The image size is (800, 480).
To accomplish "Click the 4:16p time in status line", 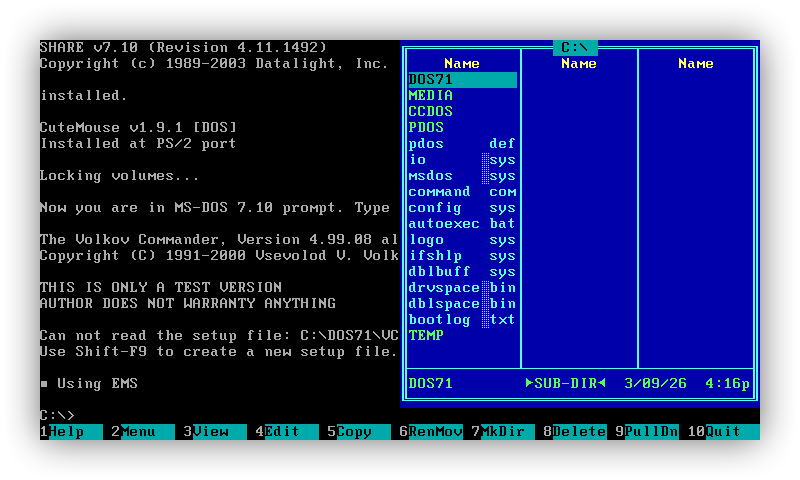I will 727,383.
